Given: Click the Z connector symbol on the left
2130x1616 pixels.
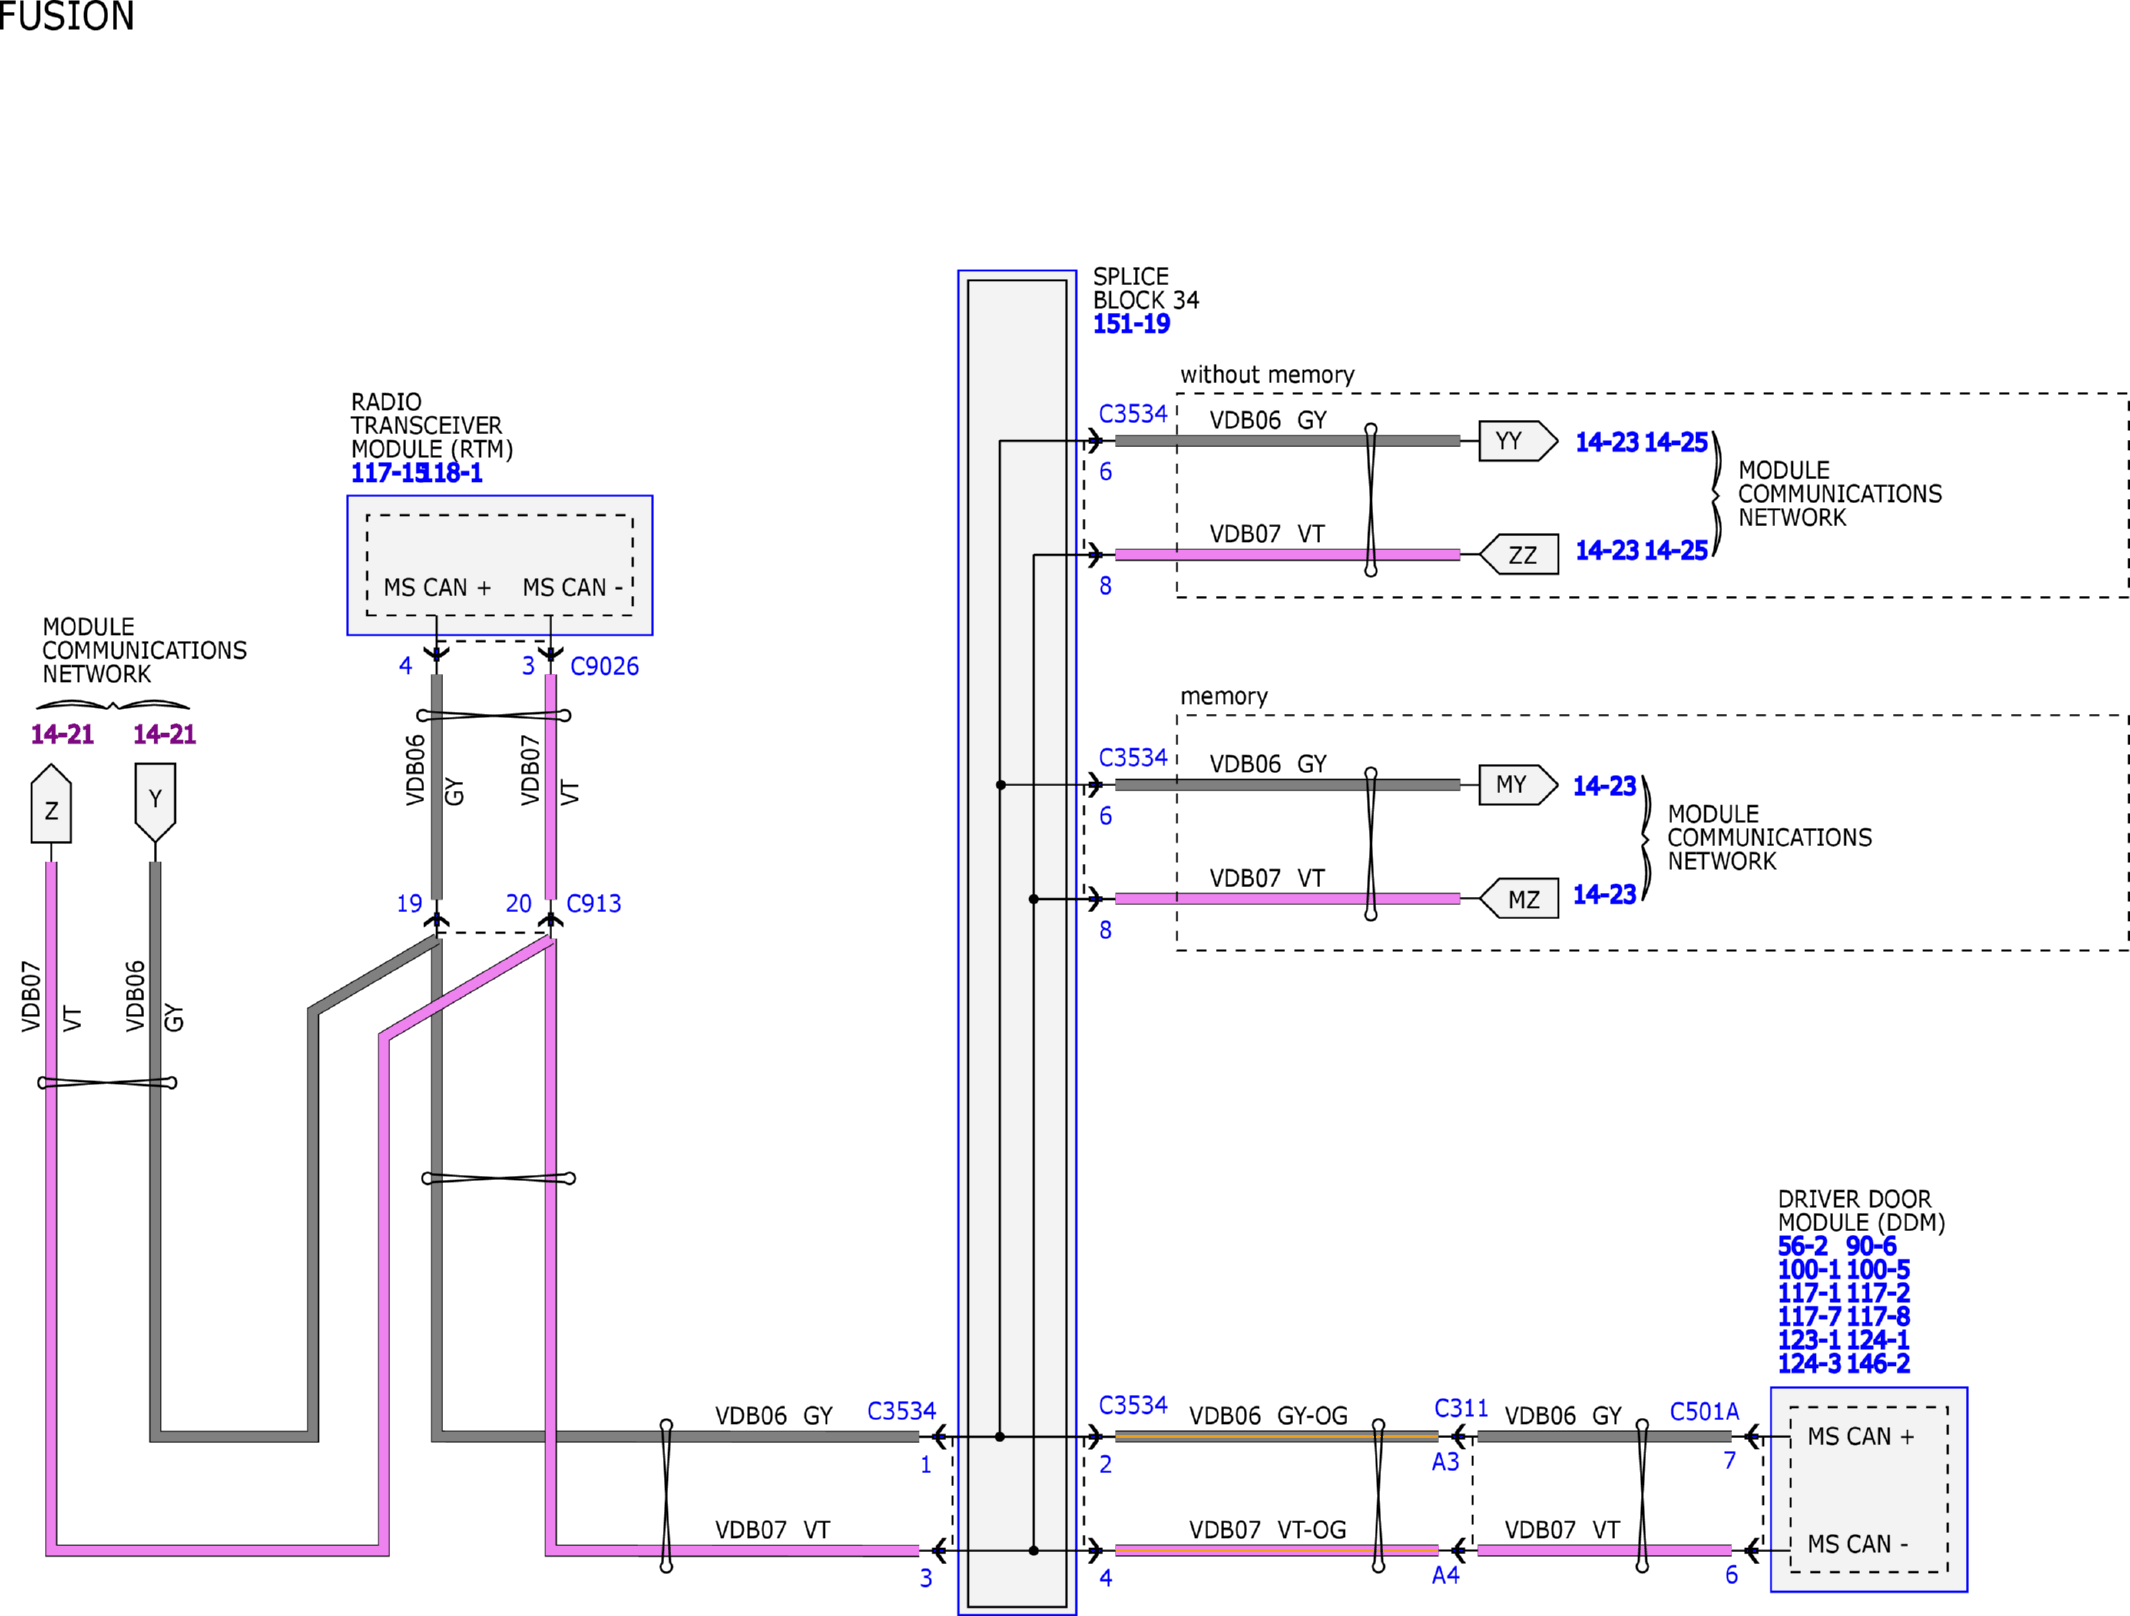Looking at the screenshot, I should click(51, 804).
